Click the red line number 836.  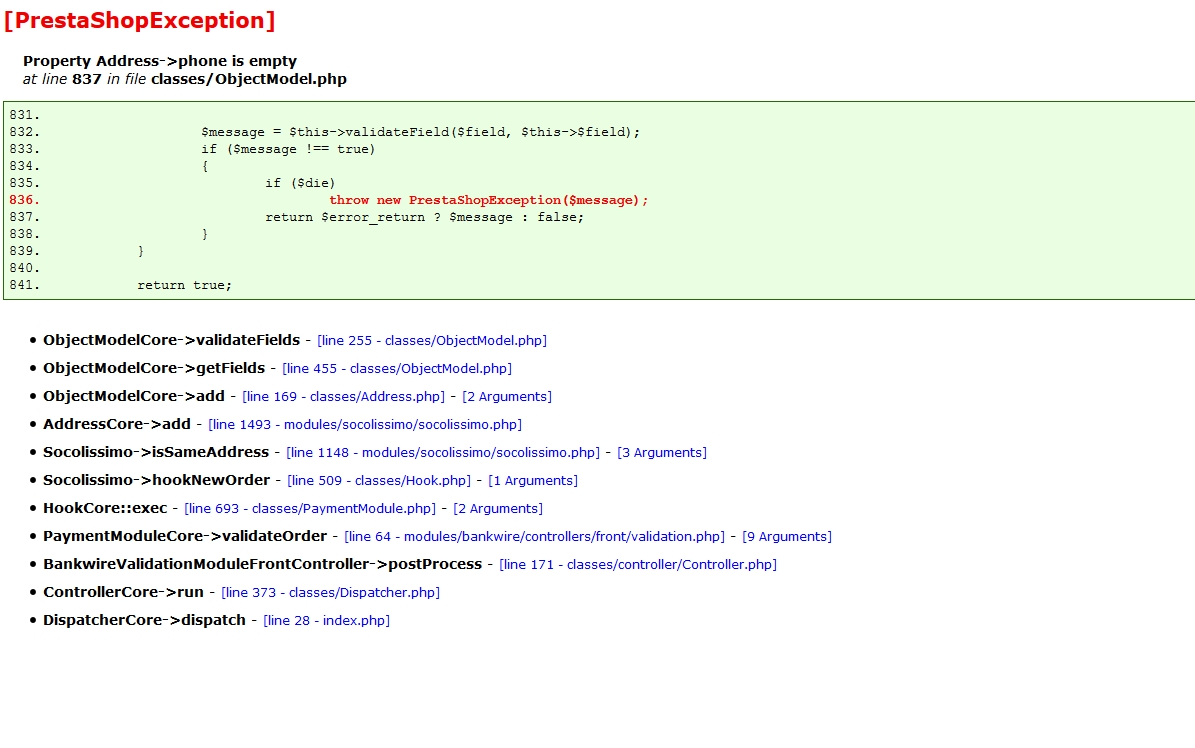click(x=24, y=200)
